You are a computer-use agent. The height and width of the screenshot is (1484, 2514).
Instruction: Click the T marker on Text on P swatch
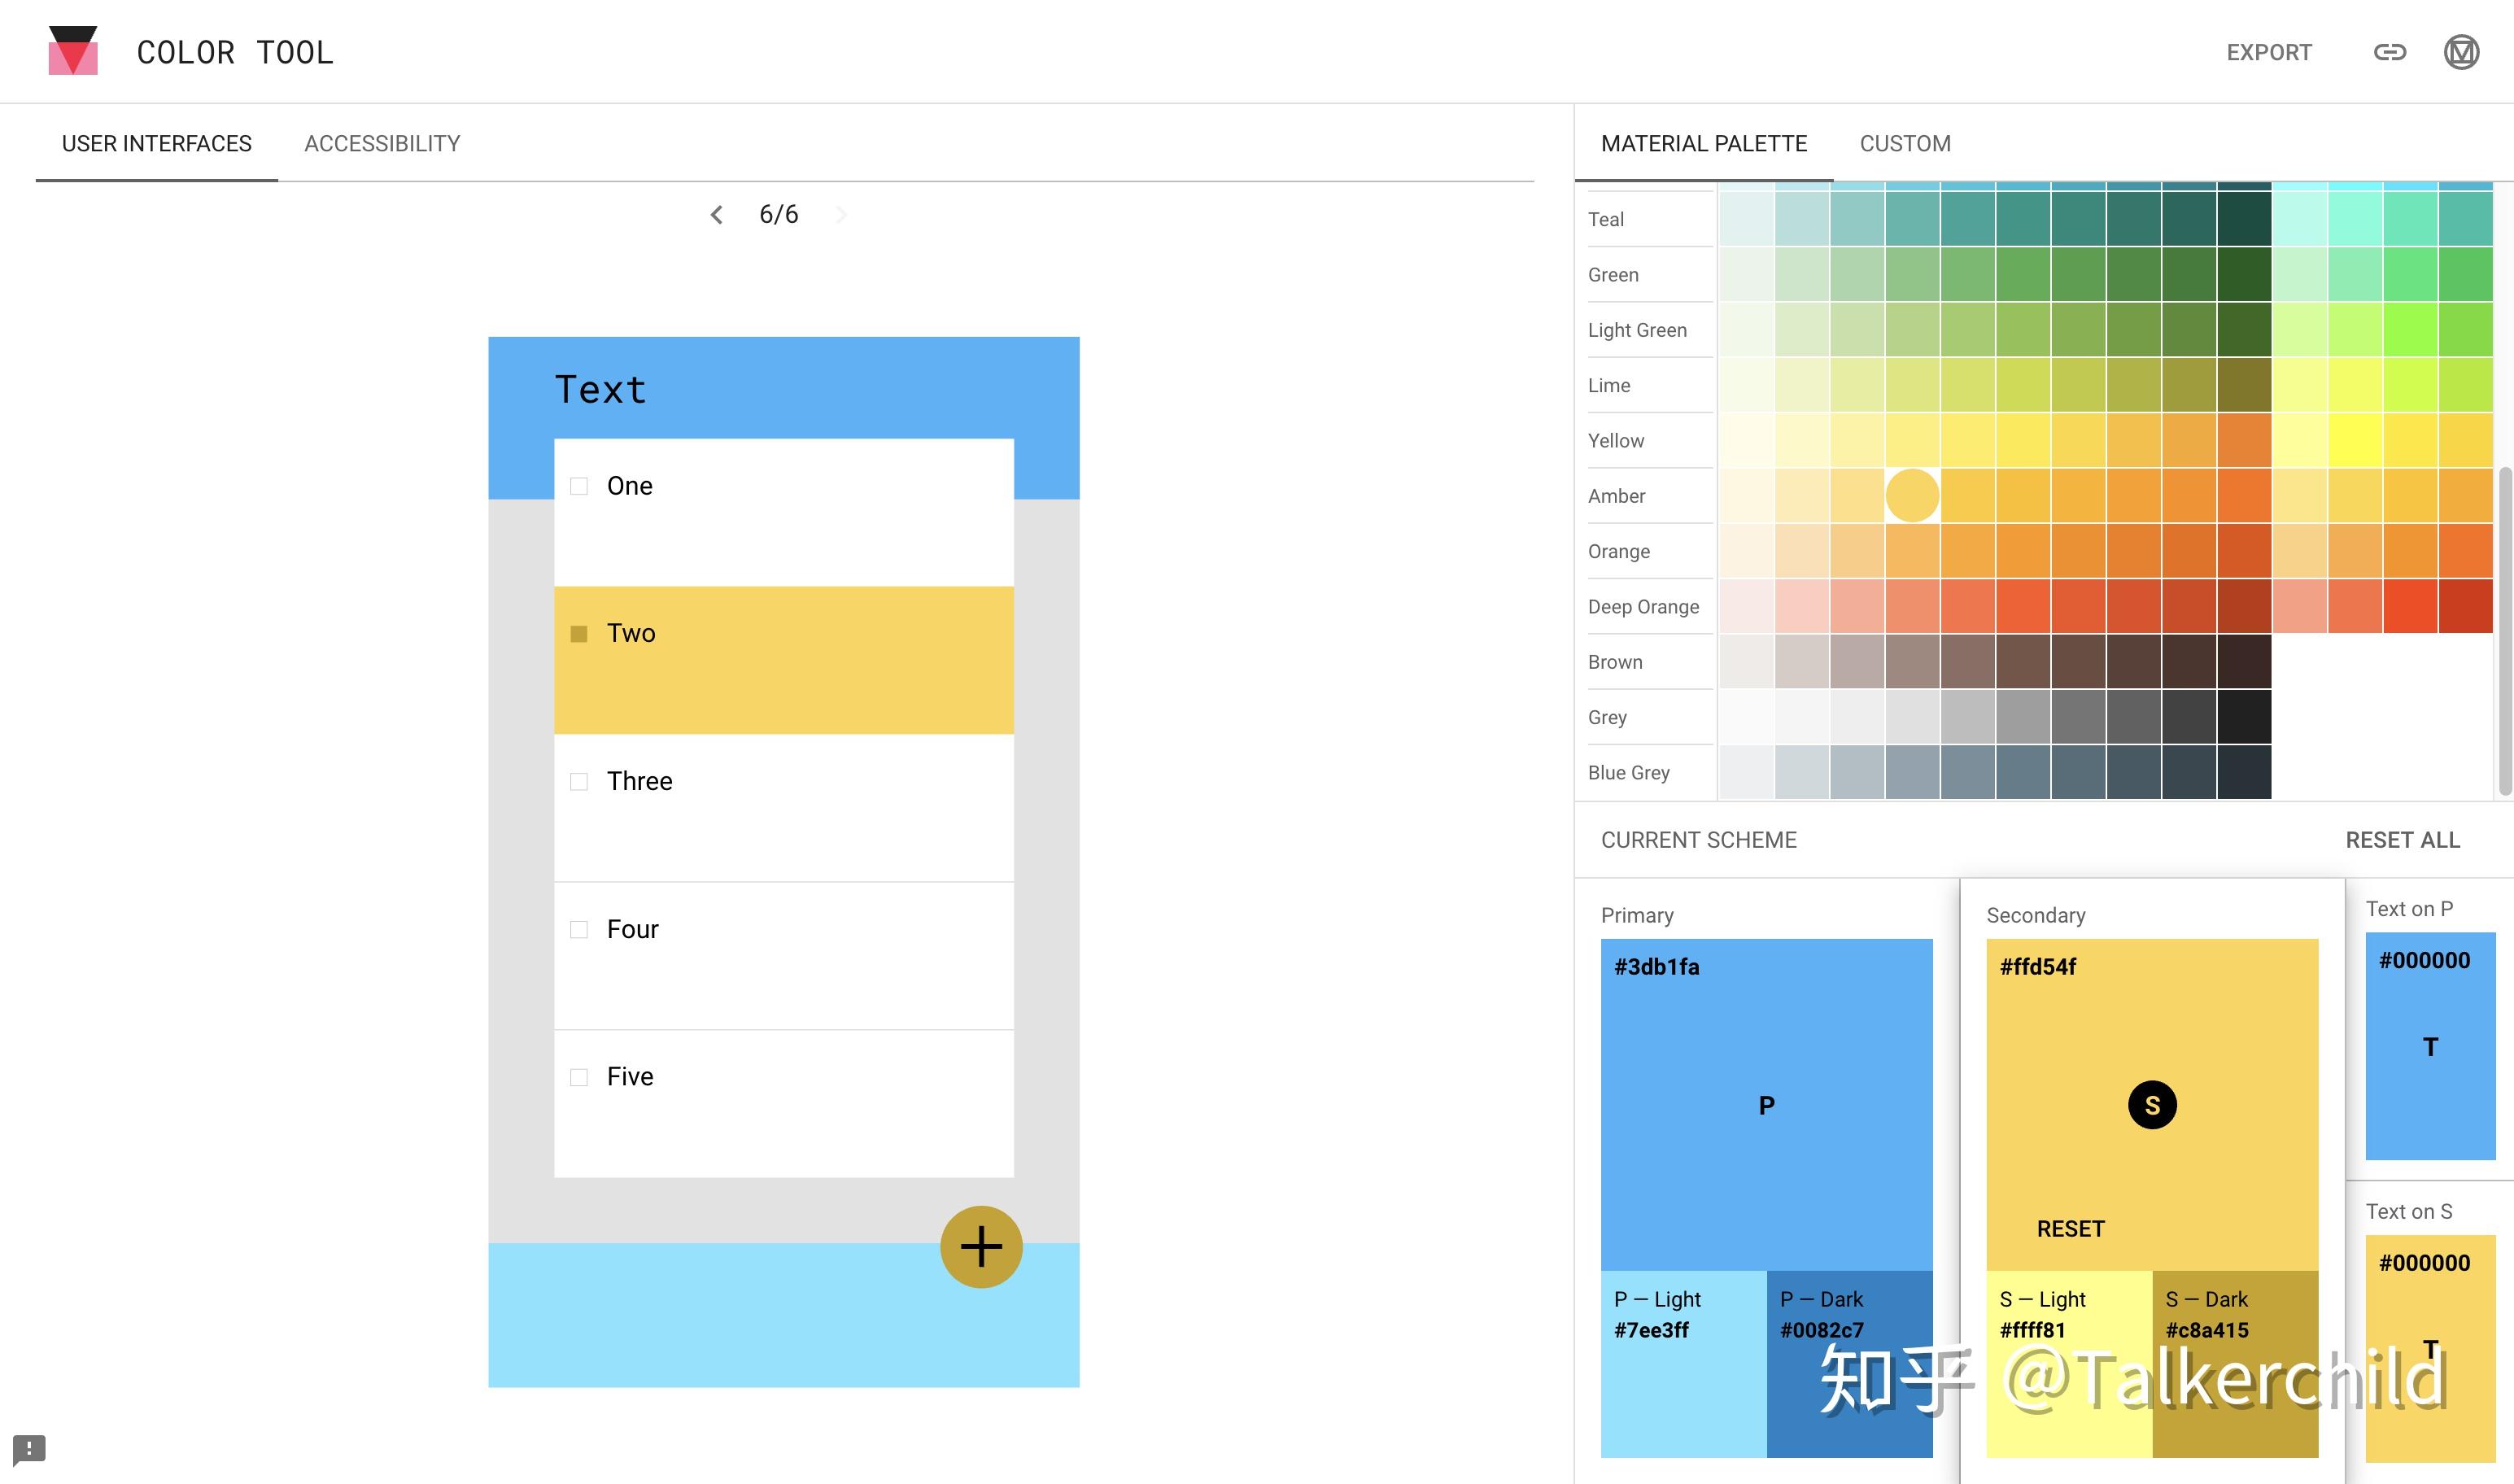pos(2429,1047)
